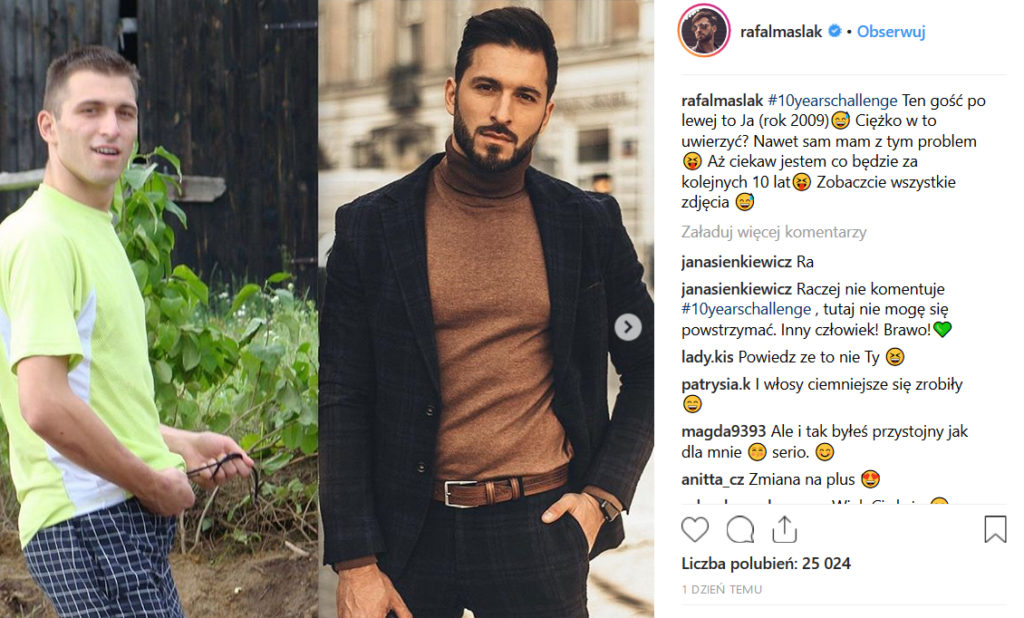Open rafalmaslak username in the caption
Screen dimensions: 1024x618
click(x=722, y=101)
